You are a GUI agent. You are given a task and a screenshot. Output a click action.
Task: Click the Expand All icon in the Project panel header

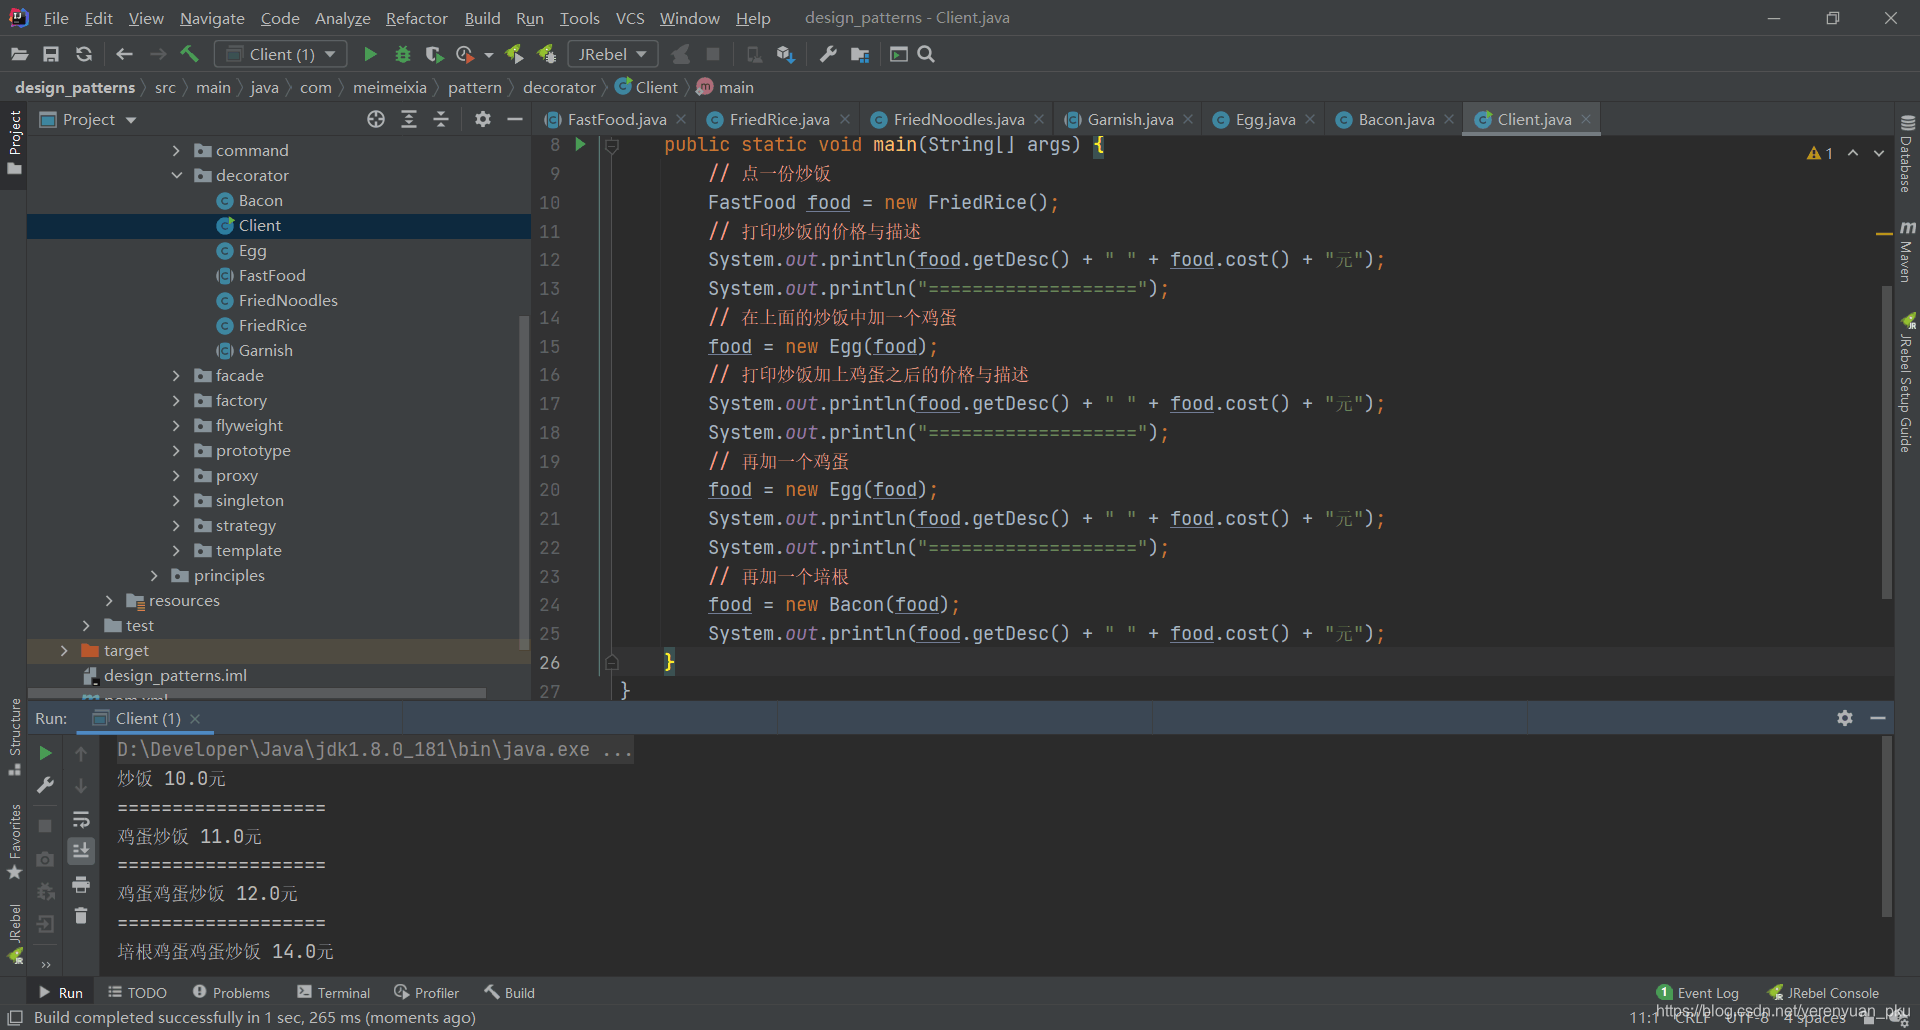coord(409,119)
